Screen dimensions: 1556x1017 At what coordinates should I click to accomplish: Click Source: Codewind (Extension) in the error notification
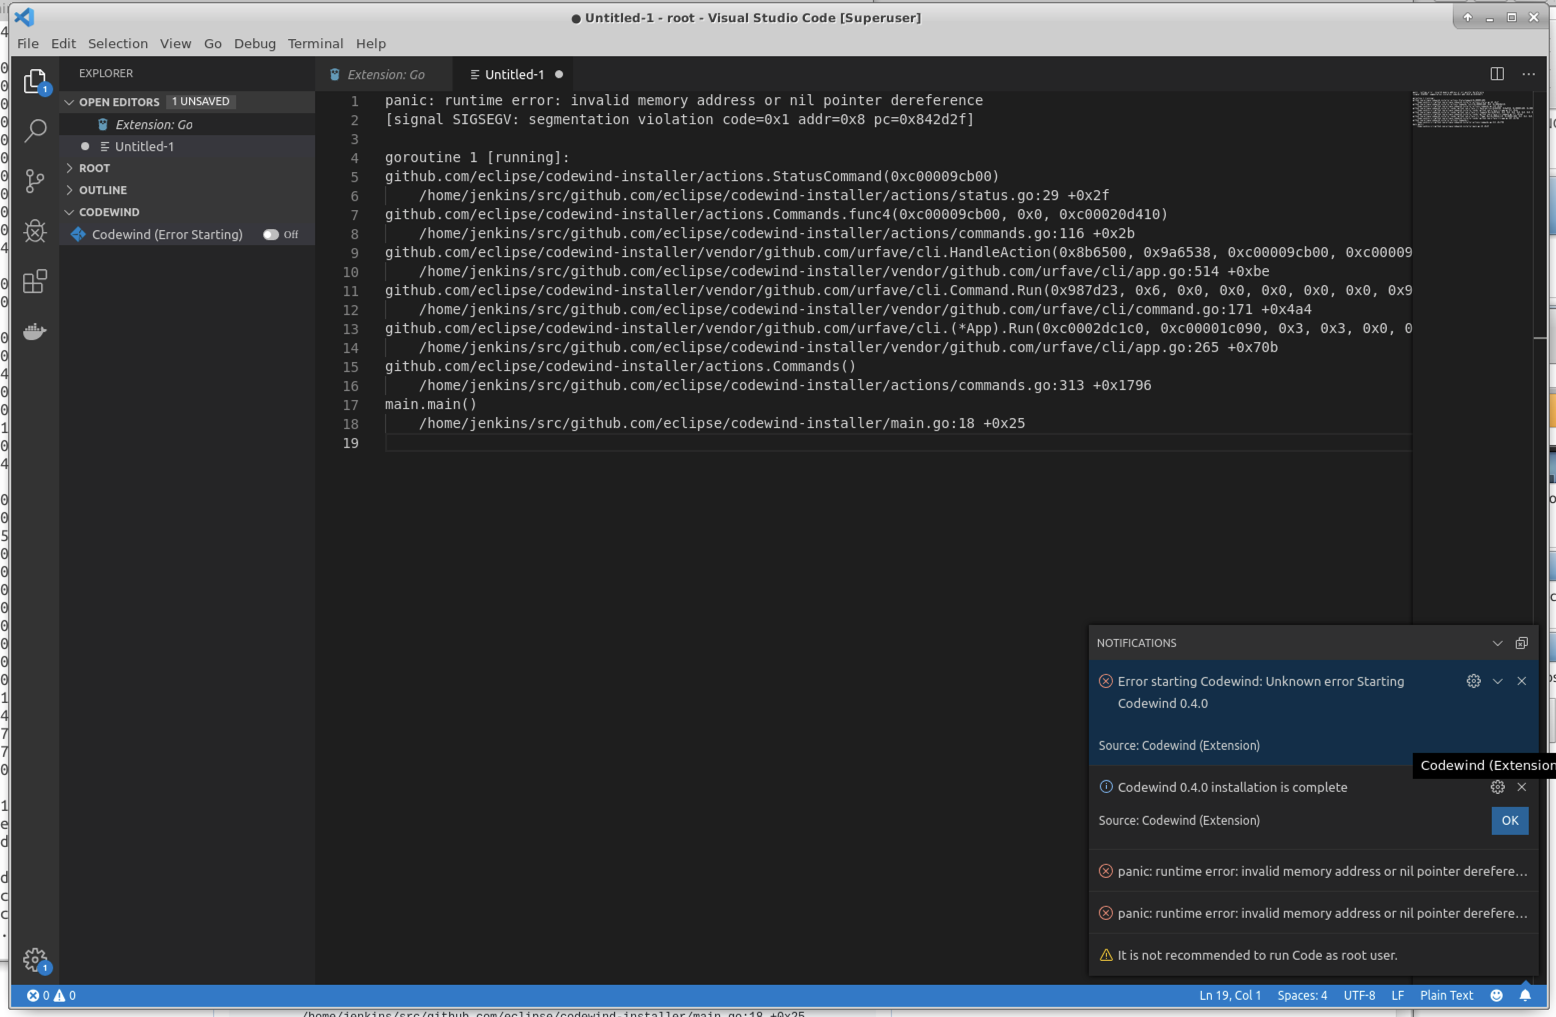coord(1178,745)
